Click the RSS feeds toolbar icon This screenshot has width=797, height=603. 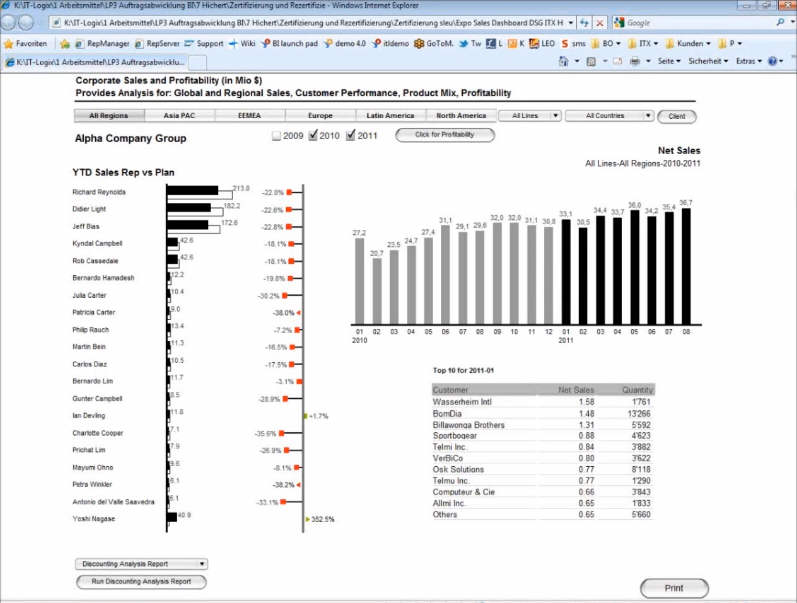click(x=591, y=61)
